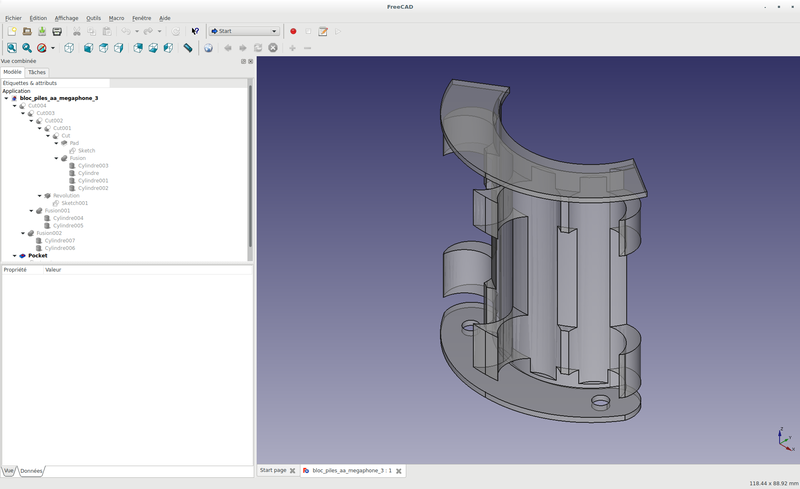Close the Start page tab
Image resolution: width=800 pixels, height=489 pixels.
coord(292,471)
